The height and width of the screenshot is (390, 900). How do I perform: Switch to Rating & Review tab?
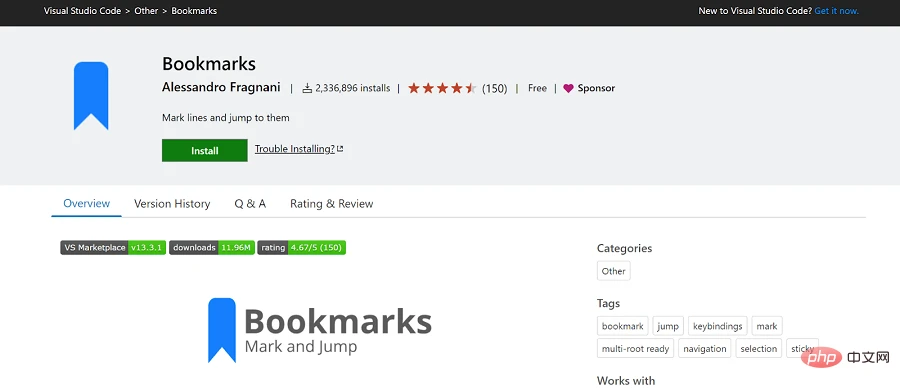(332, 203)
